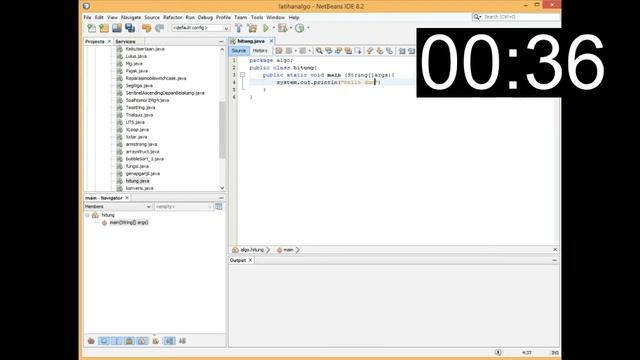Collapse the hitung node in Navigator
This screenshot has width=640, height=360.
click(x=87, y=215)
